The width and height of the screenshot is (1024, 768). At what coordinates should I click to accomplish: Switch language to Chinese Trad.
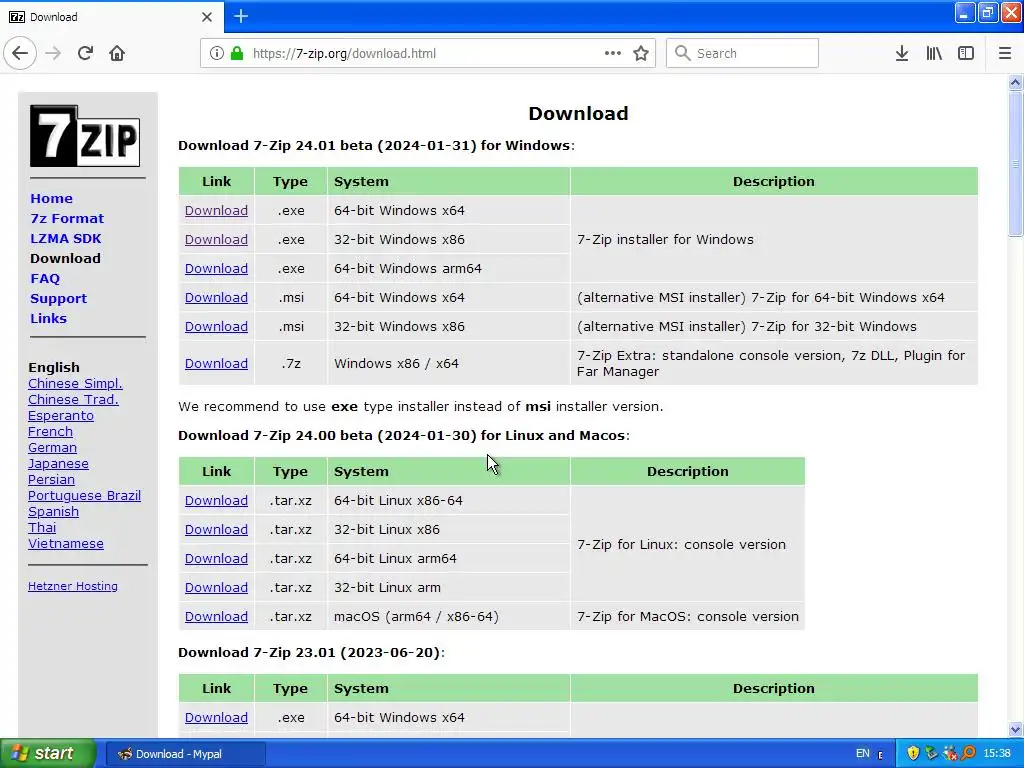[73, 399]
